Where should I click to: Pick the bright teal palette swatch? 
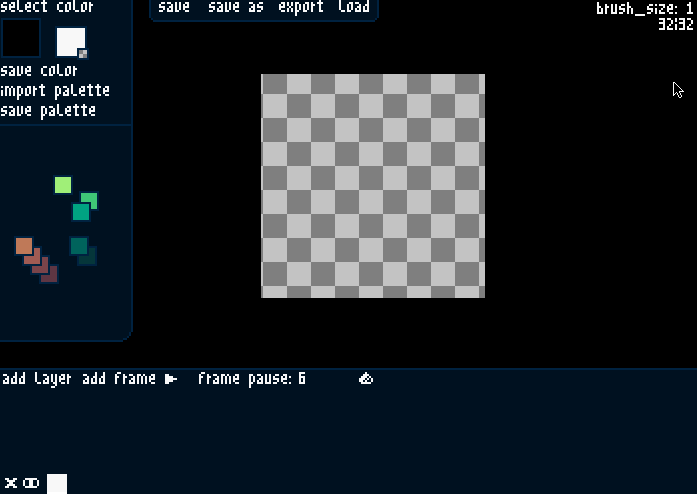[80, 212]
